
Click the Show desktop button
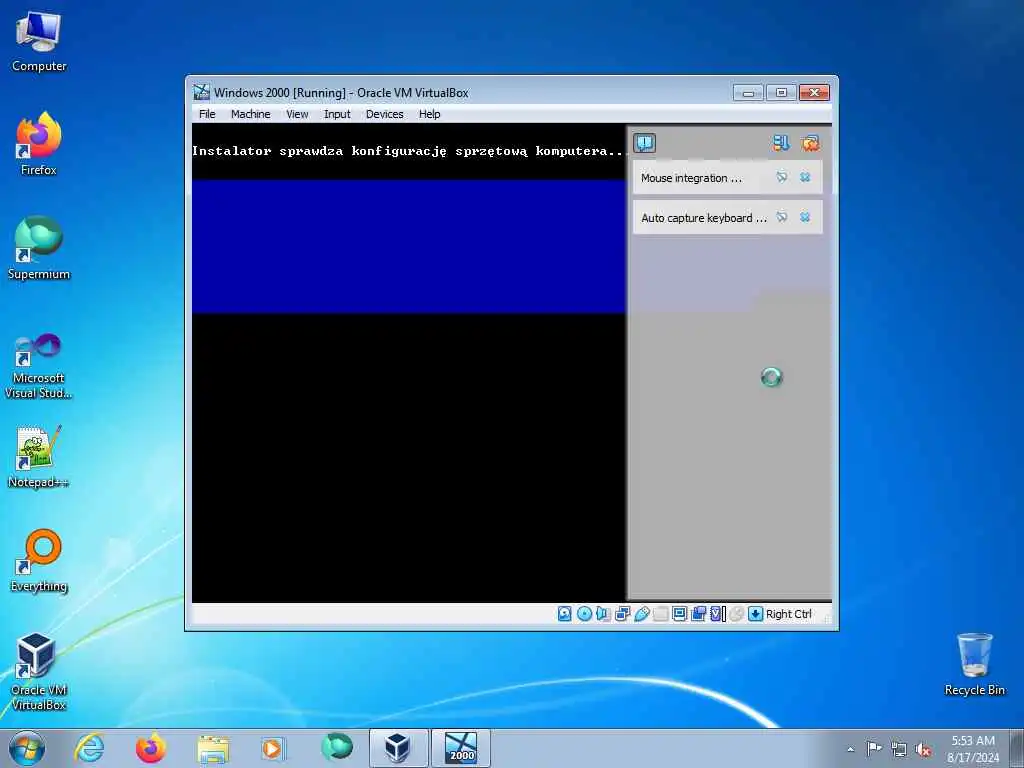click(1017, 748)
